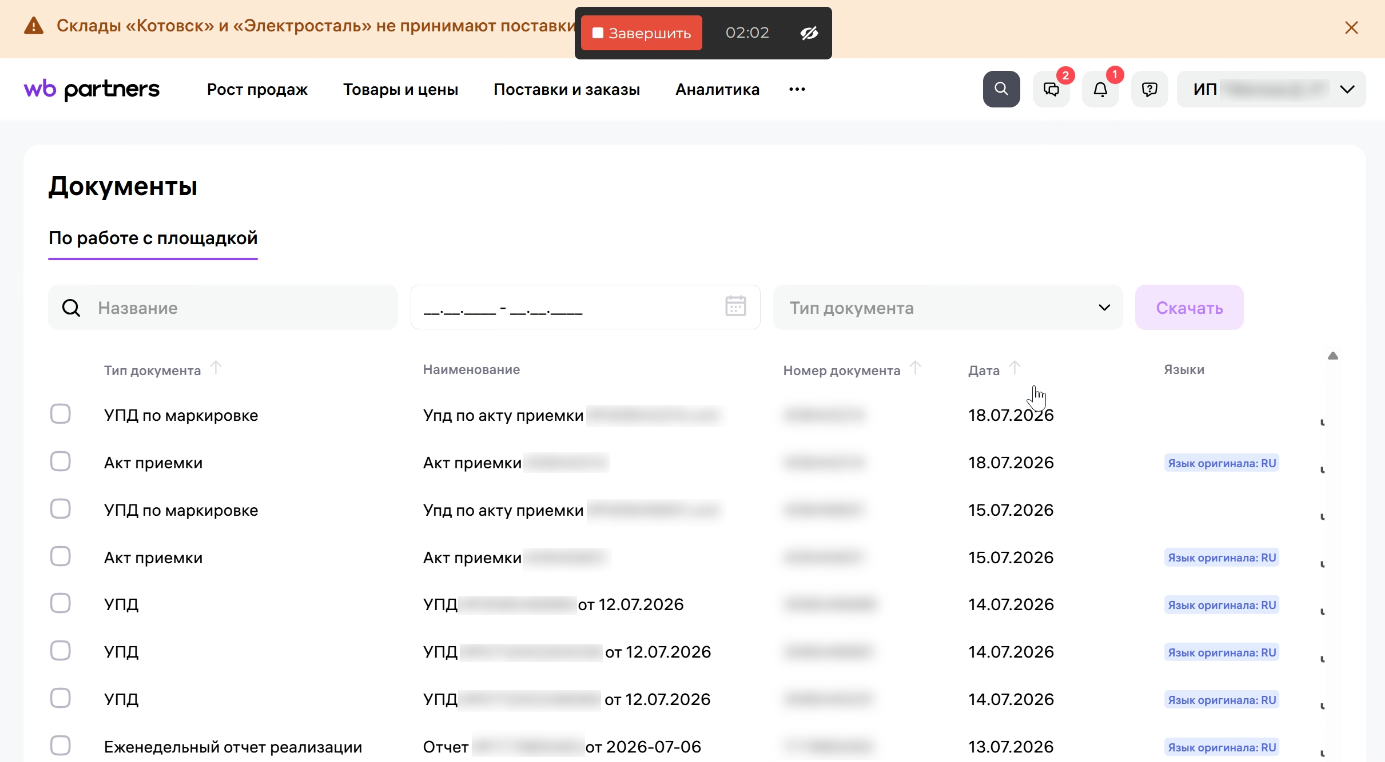The height and width of the screenshot is (762, 1385).
Task: Click the calendar icon in date field
Action: pos(736,306)
